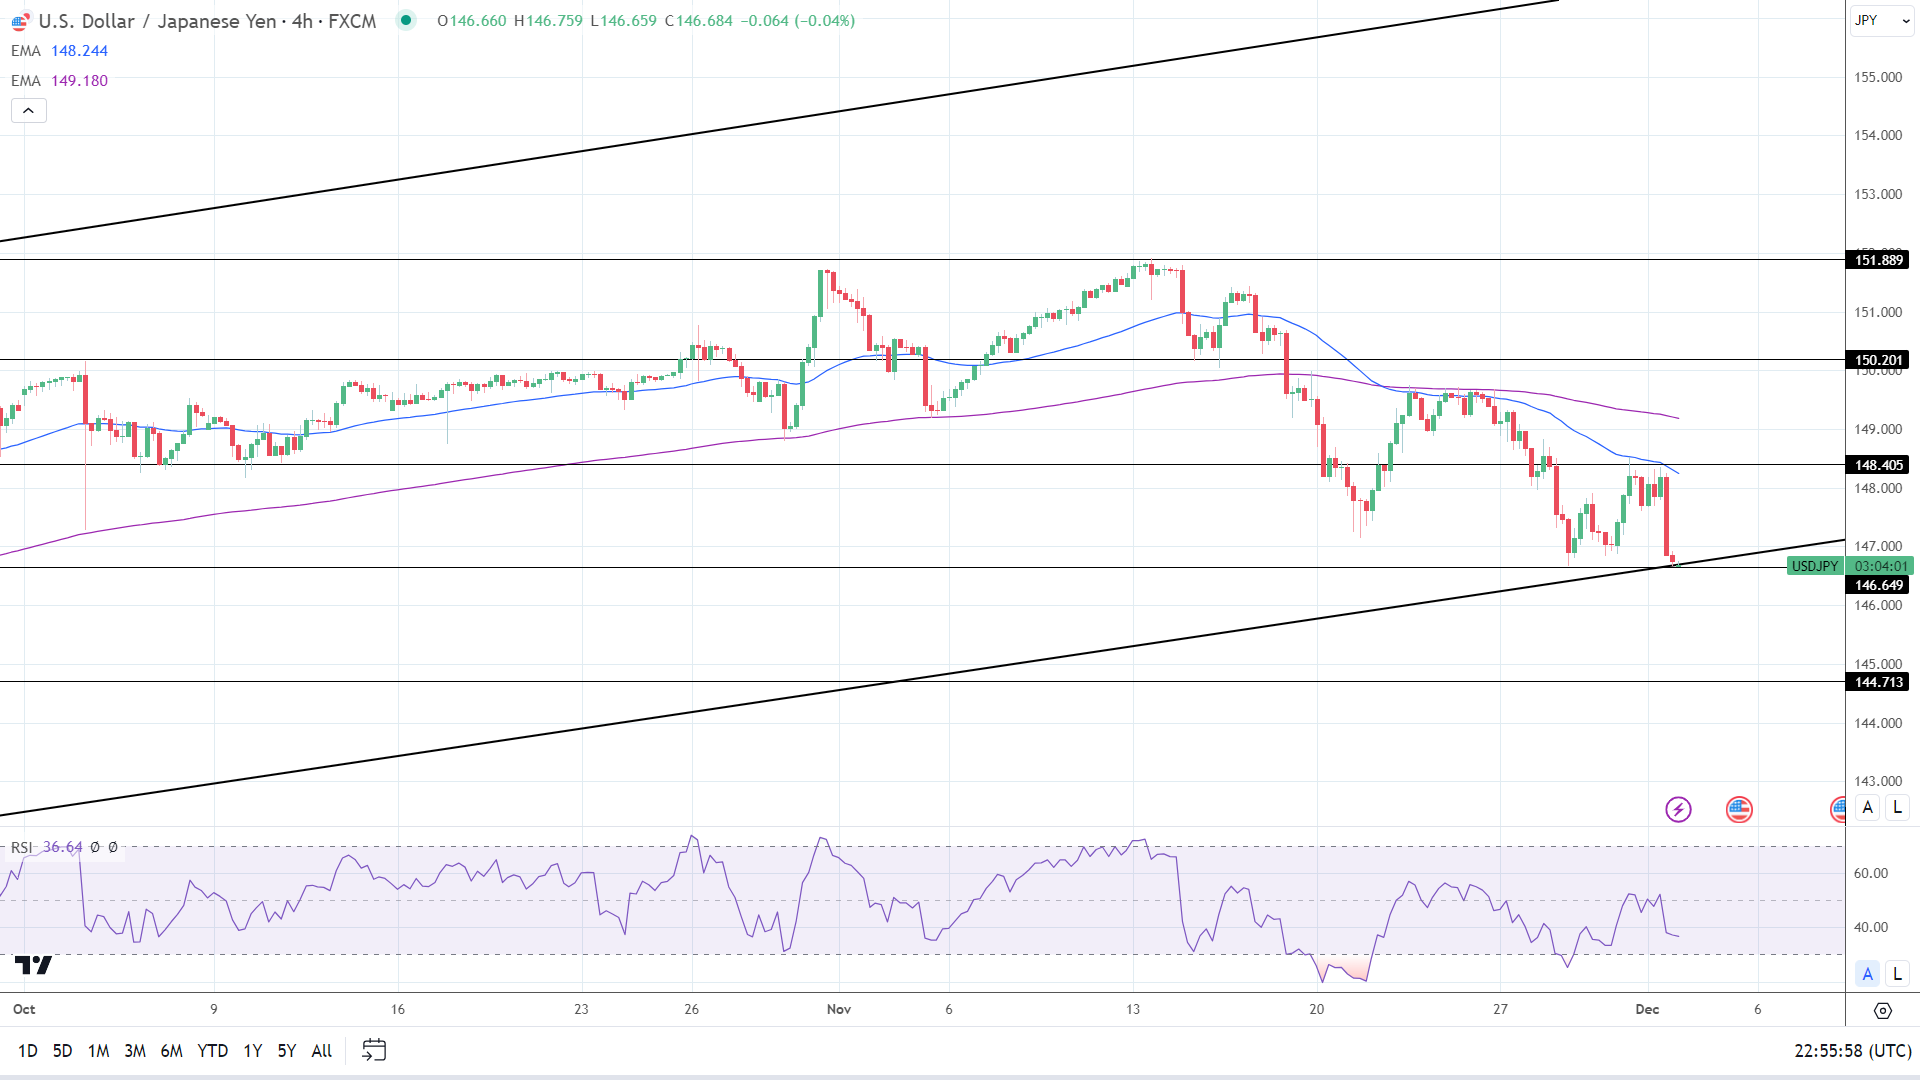Select the 6M time range
The image size is (1920, 1080).
[x=171, y=1051]
